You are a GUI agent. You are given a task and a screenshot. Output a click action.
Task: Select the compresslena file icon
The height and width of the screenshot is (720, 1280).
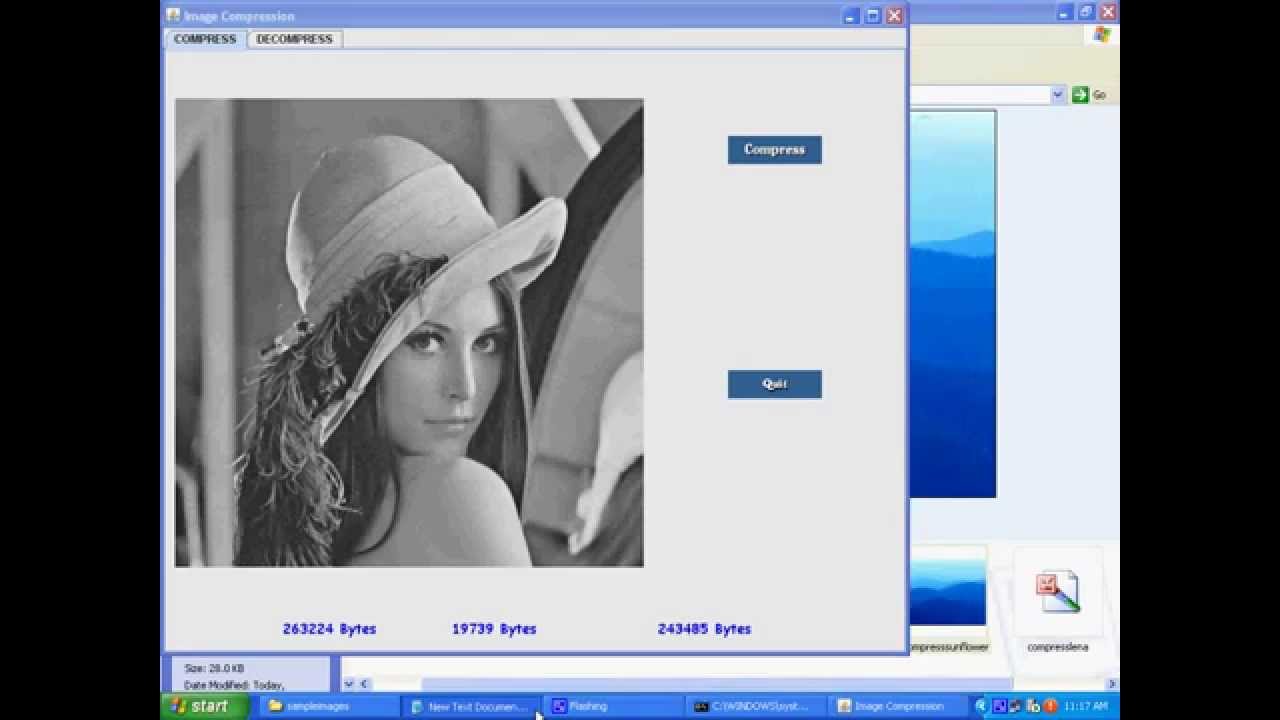(1058, 591)
